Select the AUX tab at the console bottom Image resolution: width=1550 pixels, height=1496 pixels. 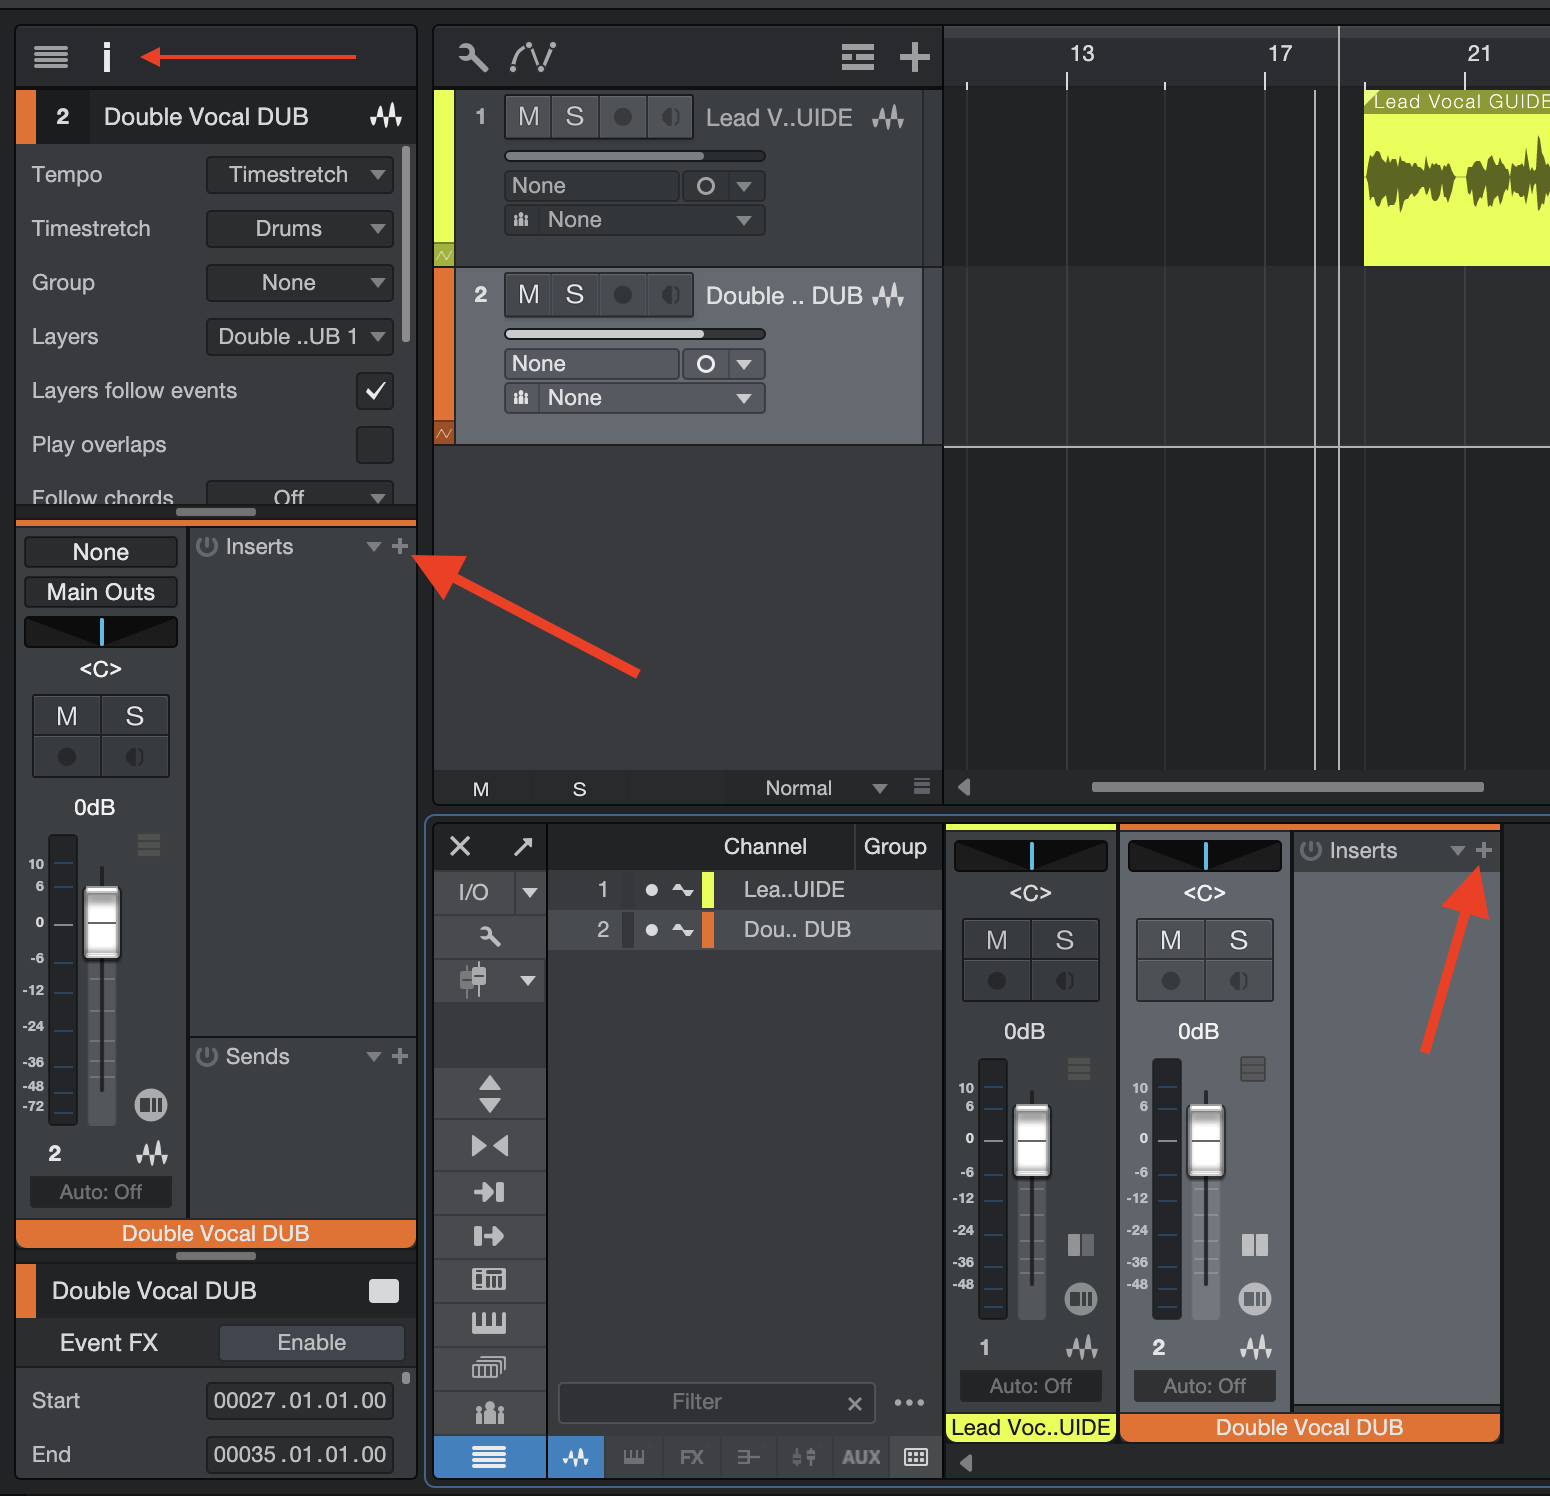click(x=860, y=1457)
